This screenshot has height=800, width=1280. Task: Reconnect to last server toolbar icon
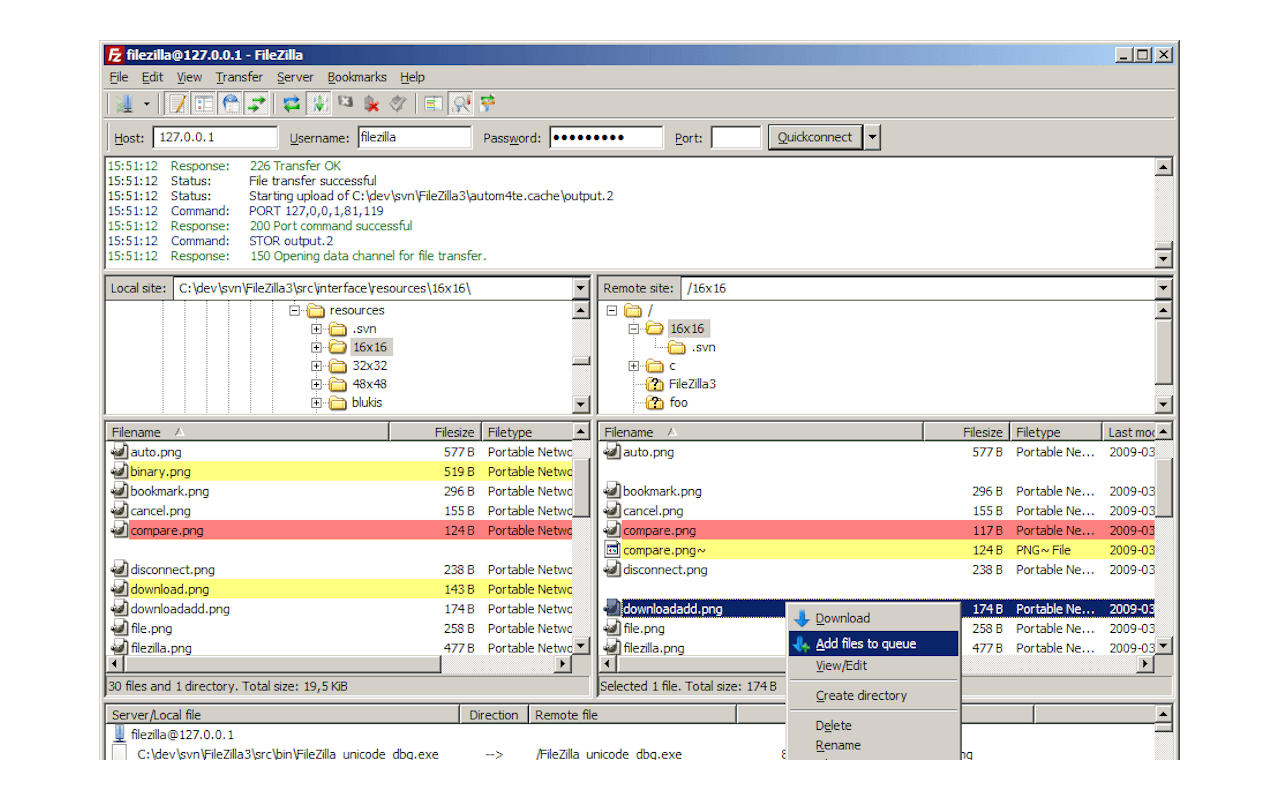click(398, 103)
